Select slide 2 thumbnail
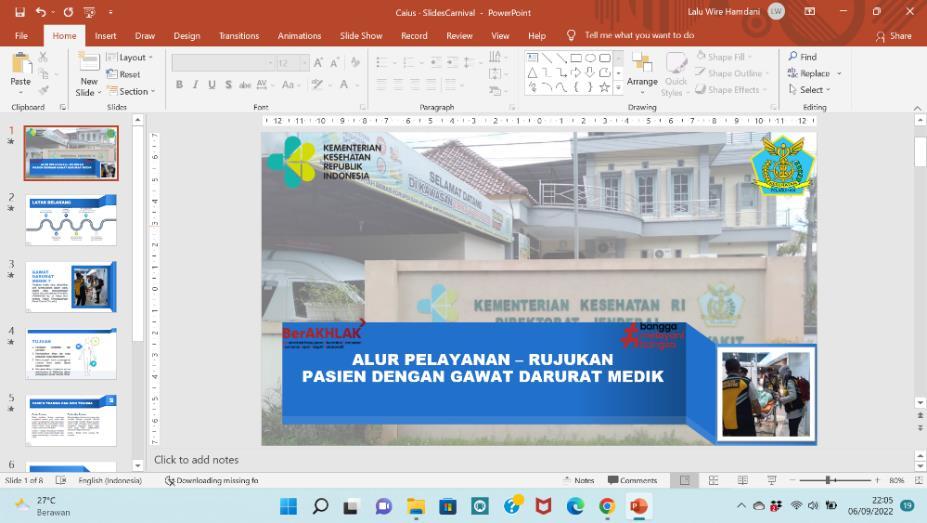This screenshot has height=523, width=927. (x=71, y=220)
